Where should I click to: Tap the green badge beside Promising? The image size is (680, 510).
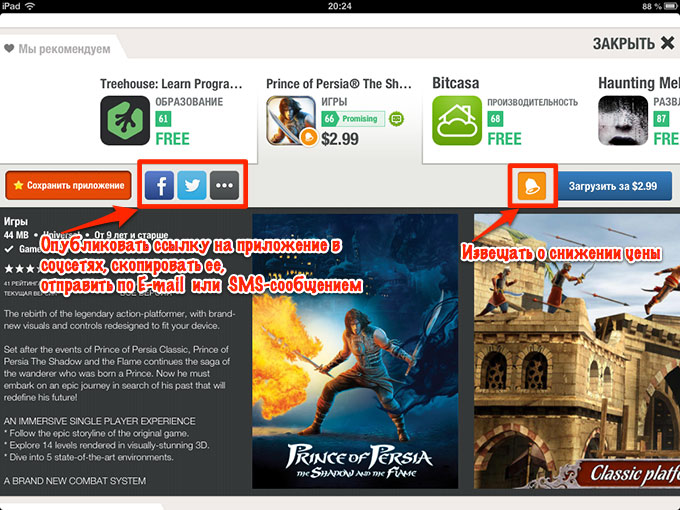pos(396,118)
